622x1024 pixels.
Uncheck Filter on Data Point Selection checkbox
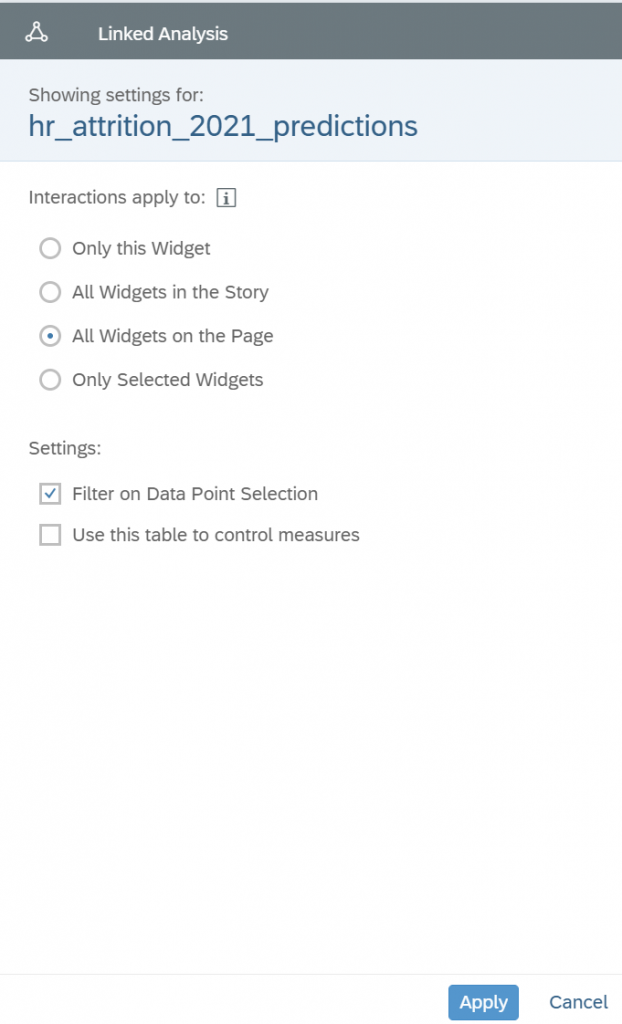(50, 494)
